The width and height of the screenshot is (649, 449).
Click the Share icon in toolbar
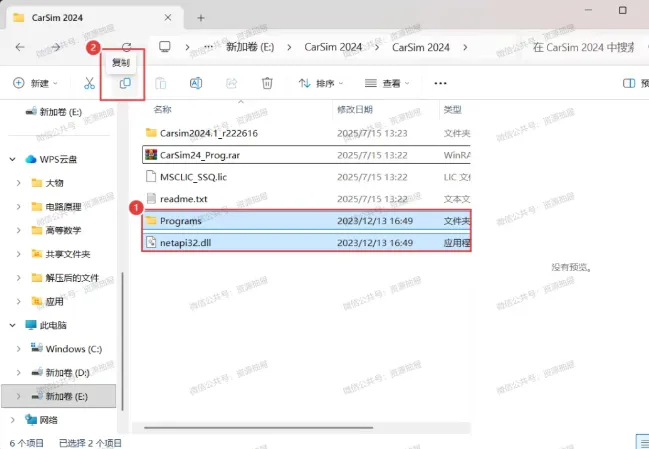pyautogui.click(x=231, y=83)
